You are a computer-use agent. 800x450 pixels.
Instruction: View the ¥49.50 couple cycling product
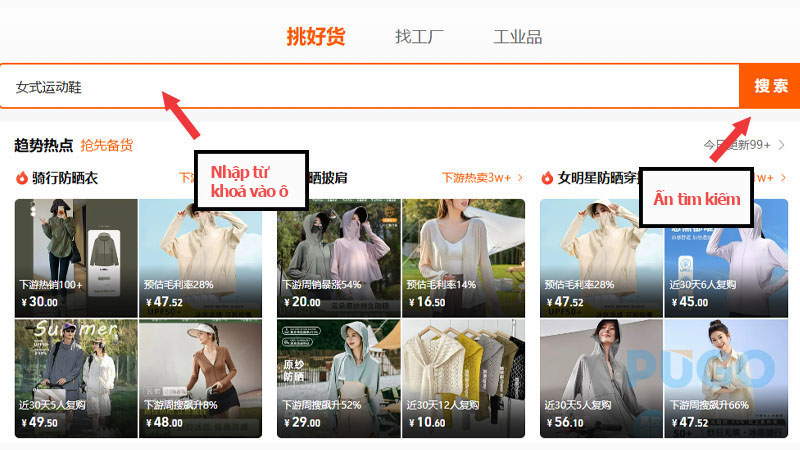(x=75, y=378)
